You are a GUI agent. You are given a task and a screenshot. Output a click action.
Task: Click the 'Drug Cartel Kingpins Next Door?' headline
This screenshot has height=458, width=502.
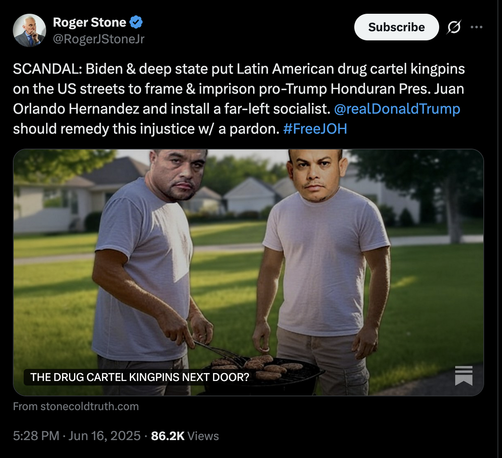(140, 377)
